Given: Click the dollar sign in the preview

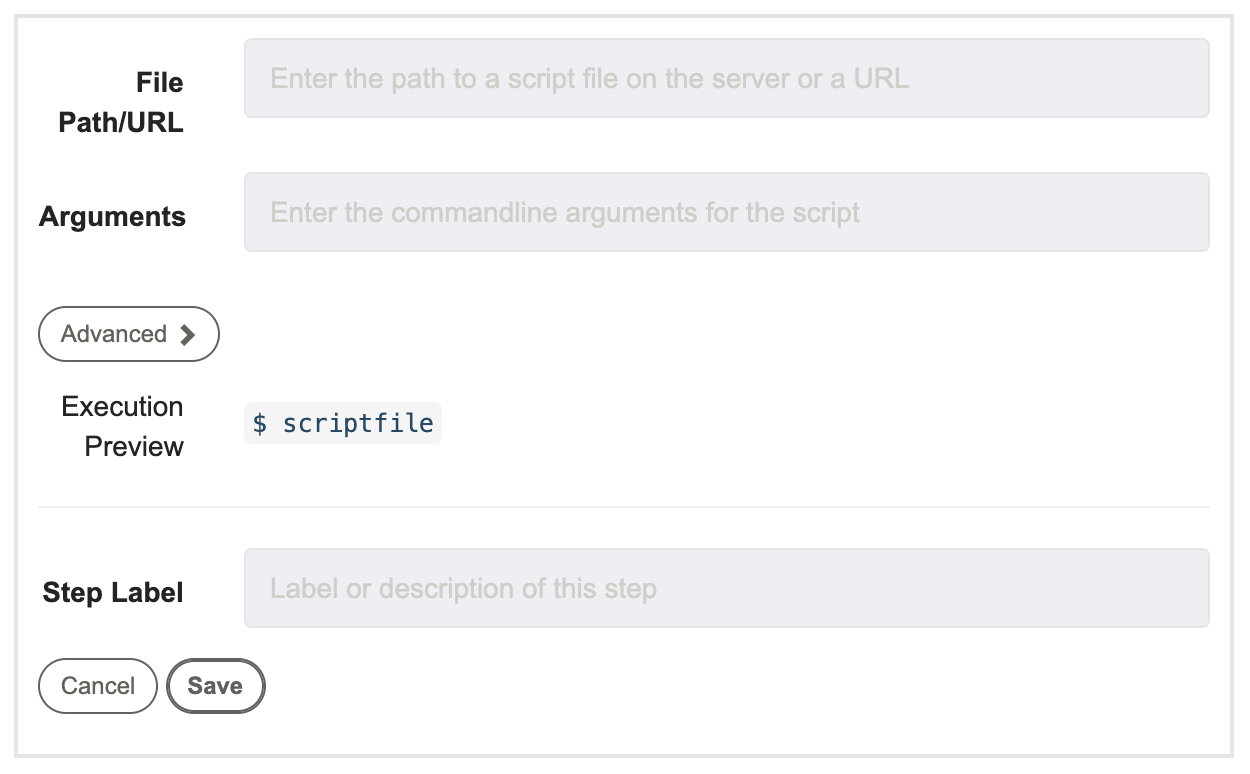Looking at the screenshot, I should (x=260, y=424).
